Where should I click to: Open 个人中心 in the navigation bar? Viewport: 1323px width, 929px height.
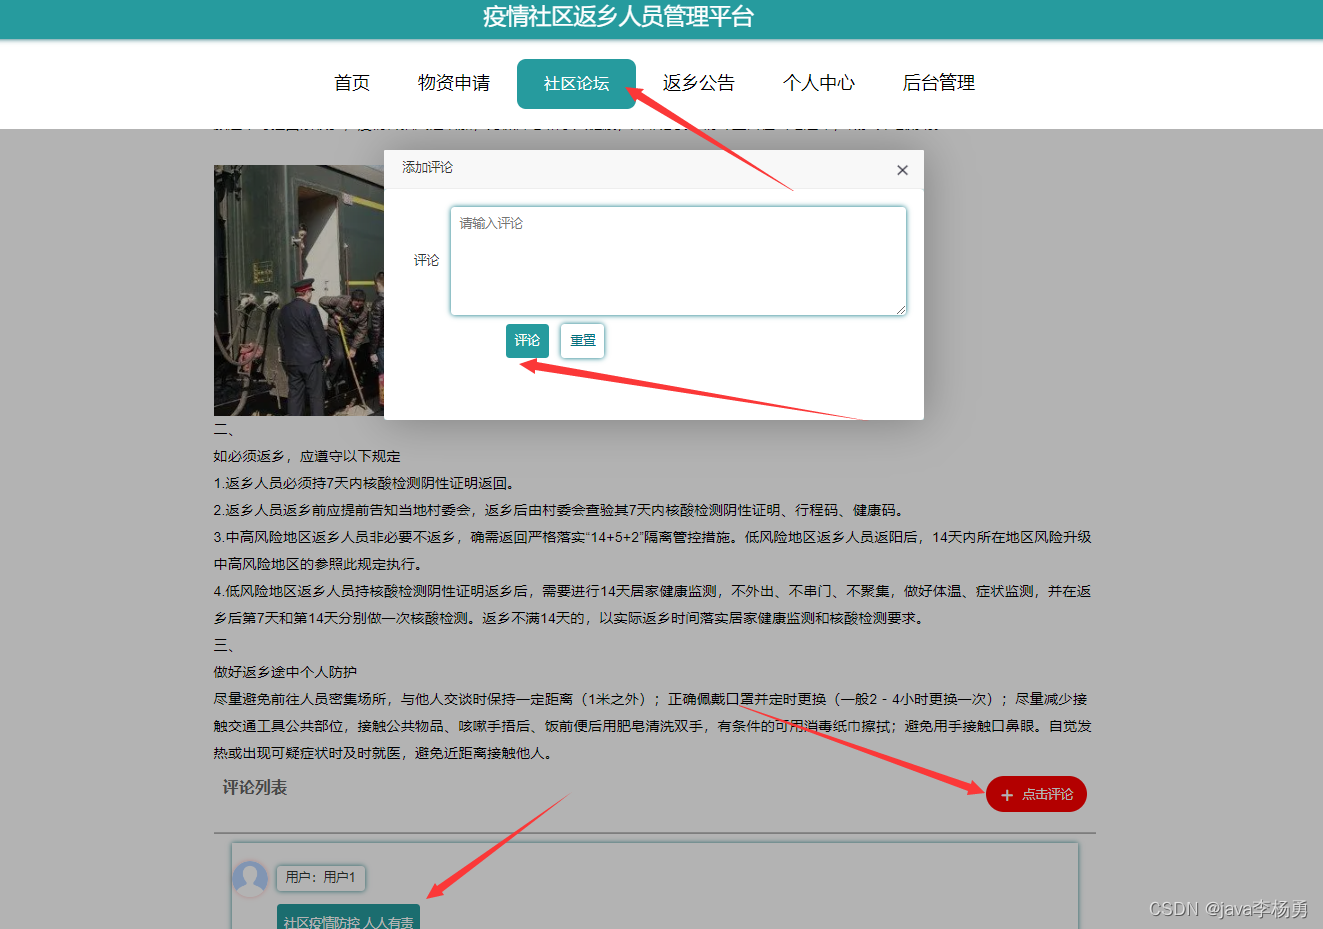click(x=819, y=83)
